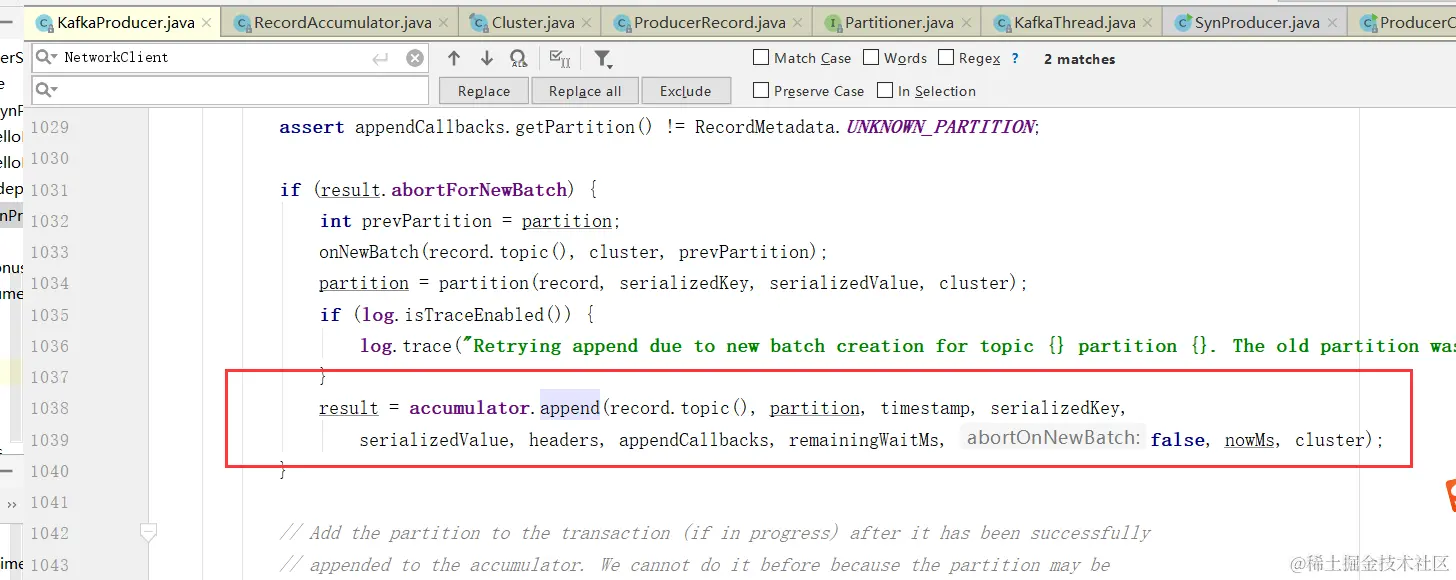Viewport: 1456px width, 580px height.
Task: Click the highlighted append method call
Action: [569, 408]
